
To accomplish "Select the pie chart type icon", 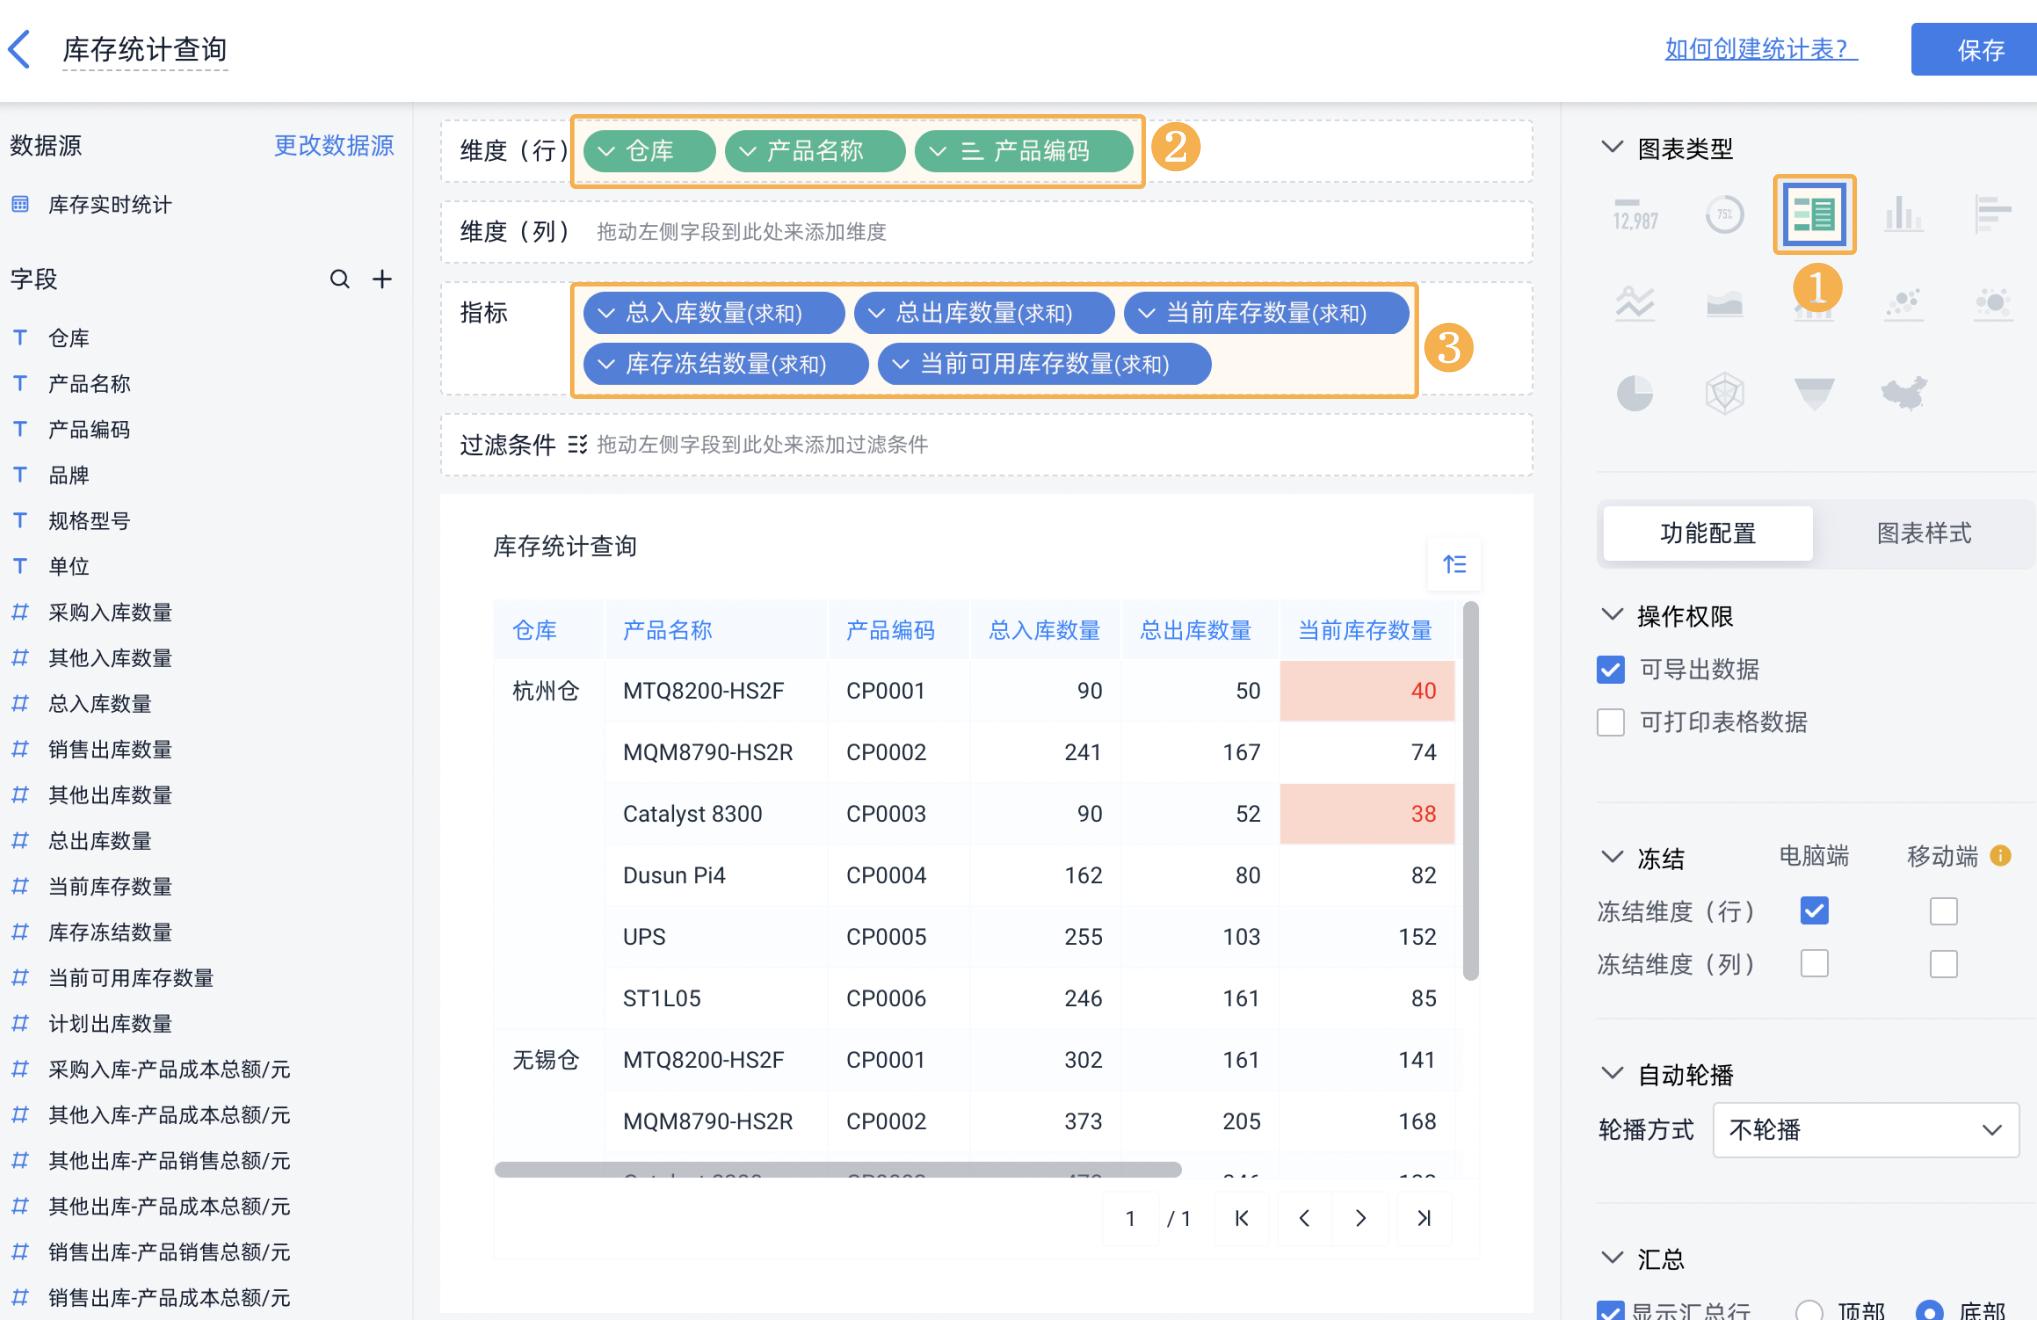I will [x=1635, y=393].
